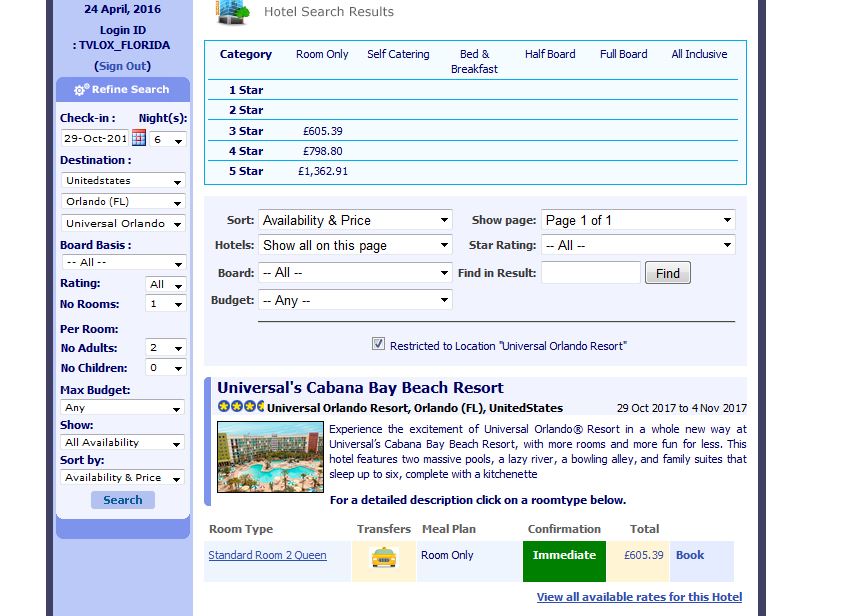
Task: Open the check-in calendar icon
Action: [x=139, y=138]
